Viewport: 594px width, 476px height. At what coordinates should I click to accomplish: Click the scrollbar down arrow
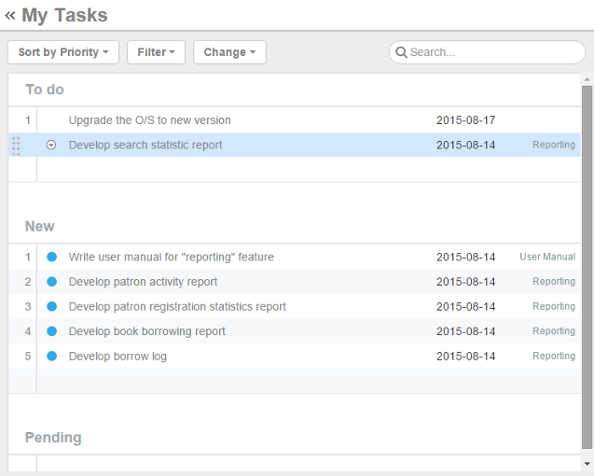[587, 464]
